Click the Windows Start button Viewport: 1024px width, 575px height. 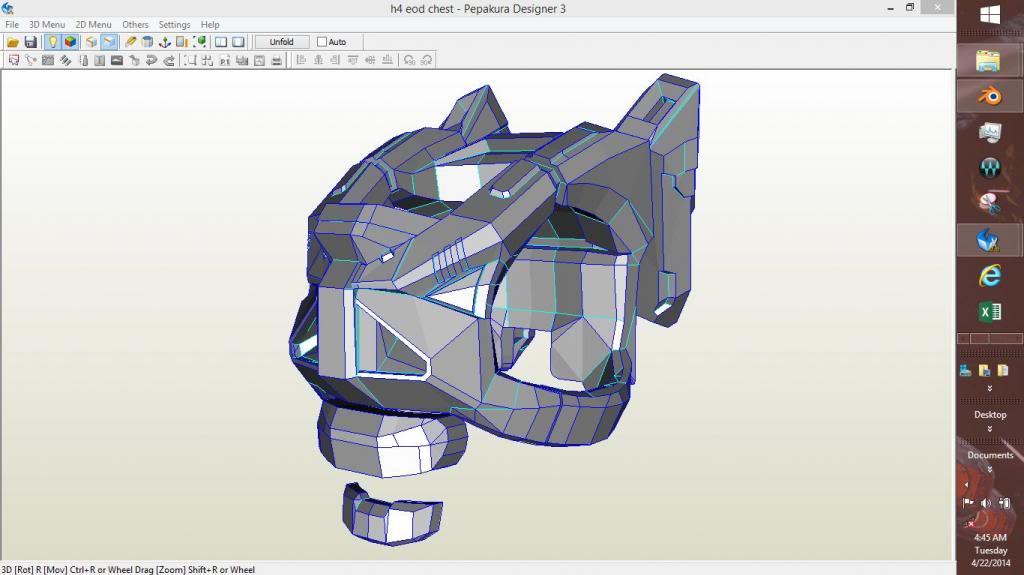990,14
